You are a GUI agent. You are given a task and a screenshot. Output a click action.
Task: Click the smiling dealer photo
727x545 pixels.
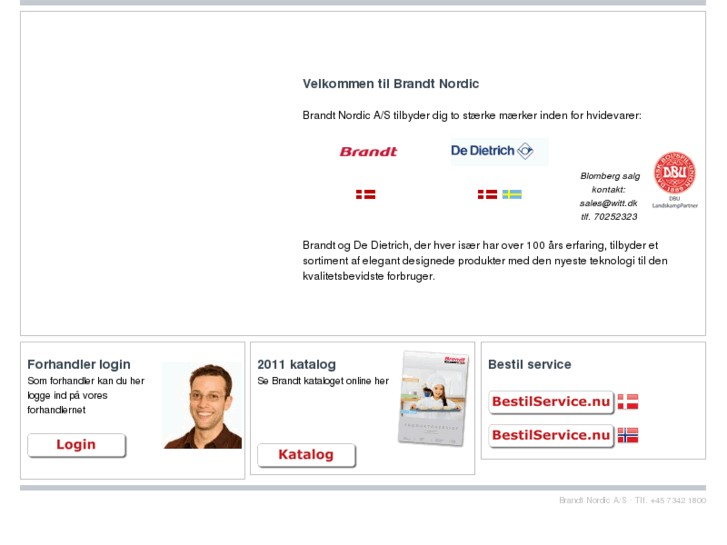[x=202, y=405]
